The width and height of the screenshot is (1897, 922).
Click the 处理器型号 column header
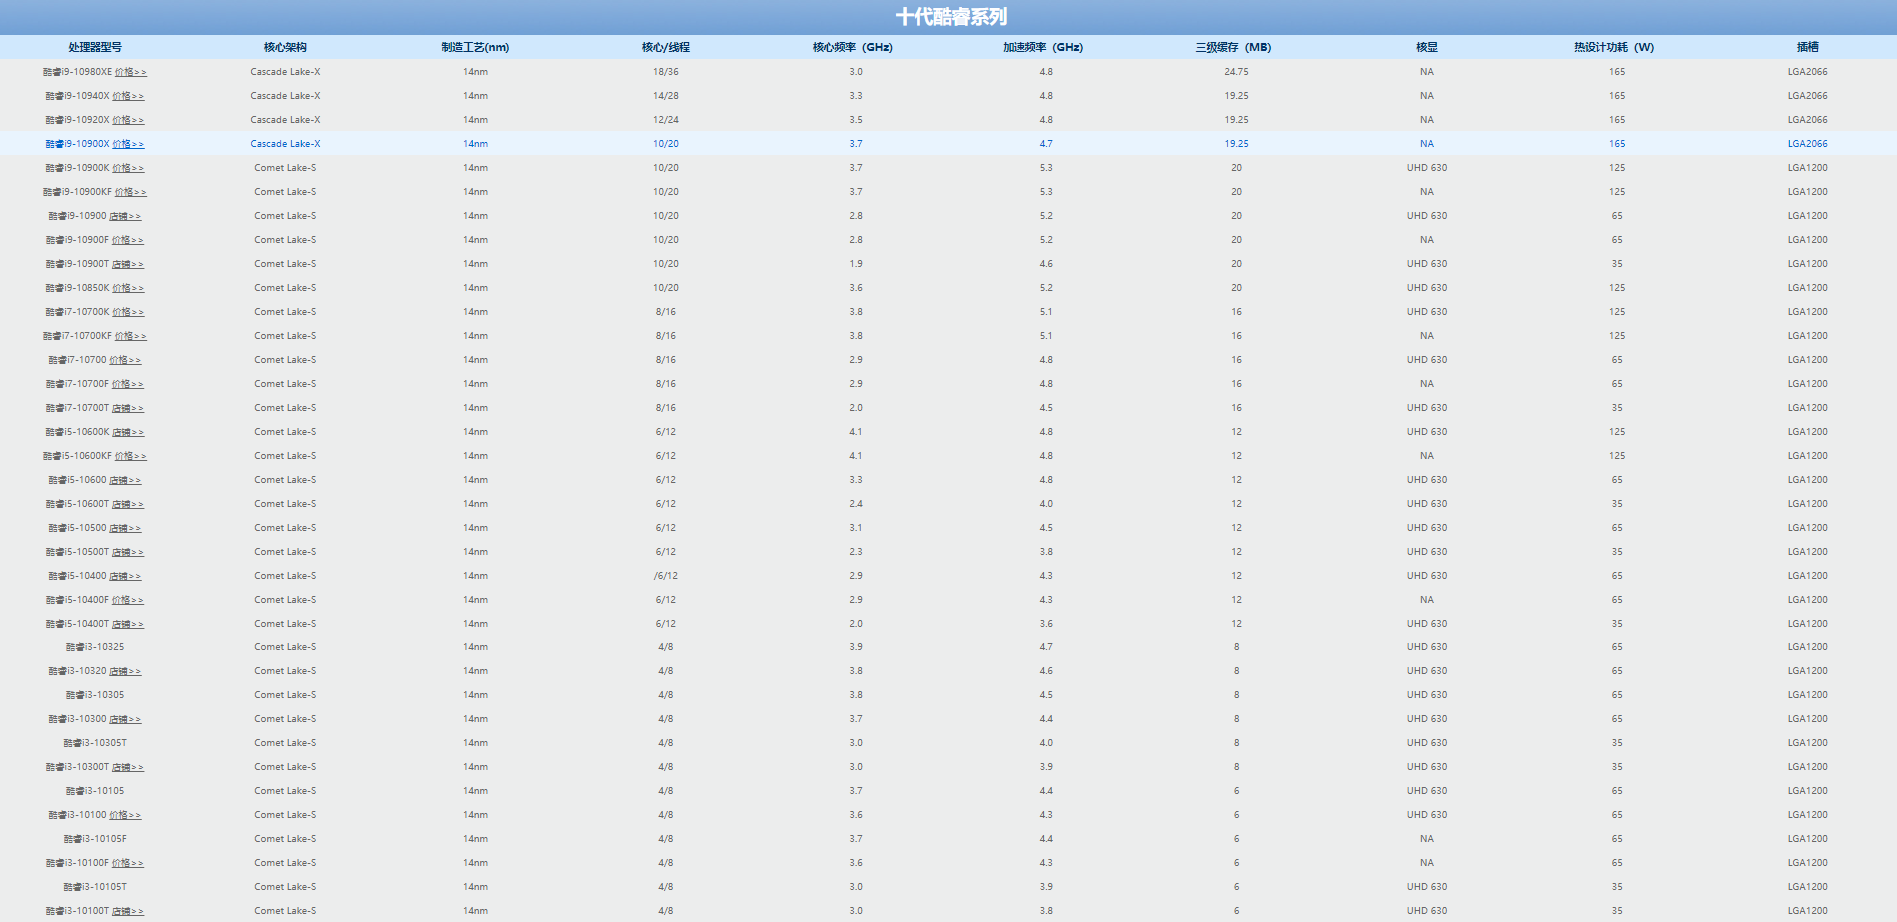point(95,47)
